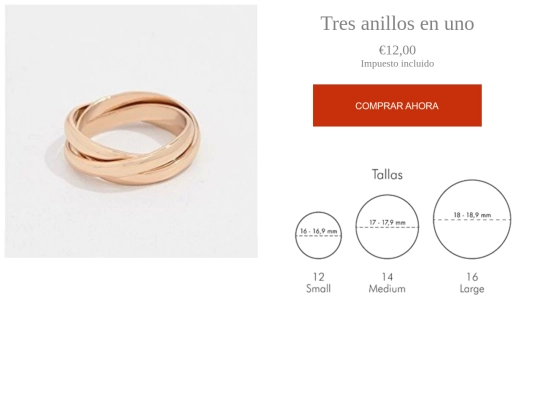The height and width of the screenshot is (405, 540).
Task: Click the euro symbol in the price
Action: pyautogui.click(x=382, y=50)
